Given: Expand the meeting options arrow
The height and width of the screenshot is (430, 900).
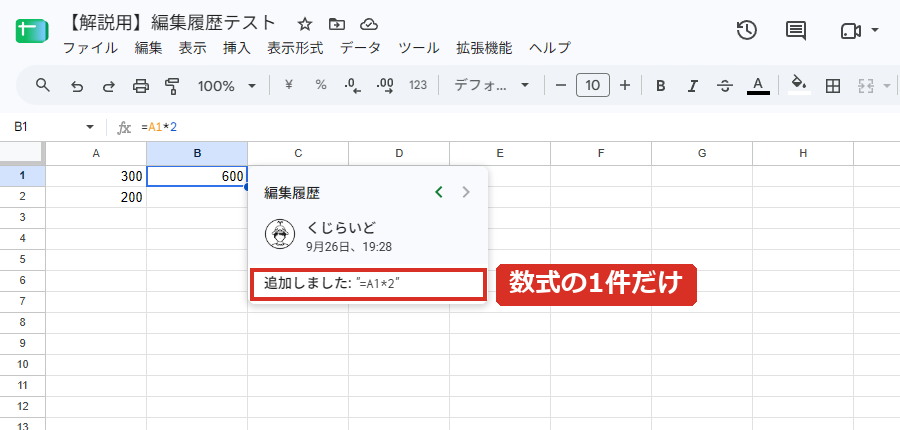Looking at the screenshot, I should coord(875,30).
